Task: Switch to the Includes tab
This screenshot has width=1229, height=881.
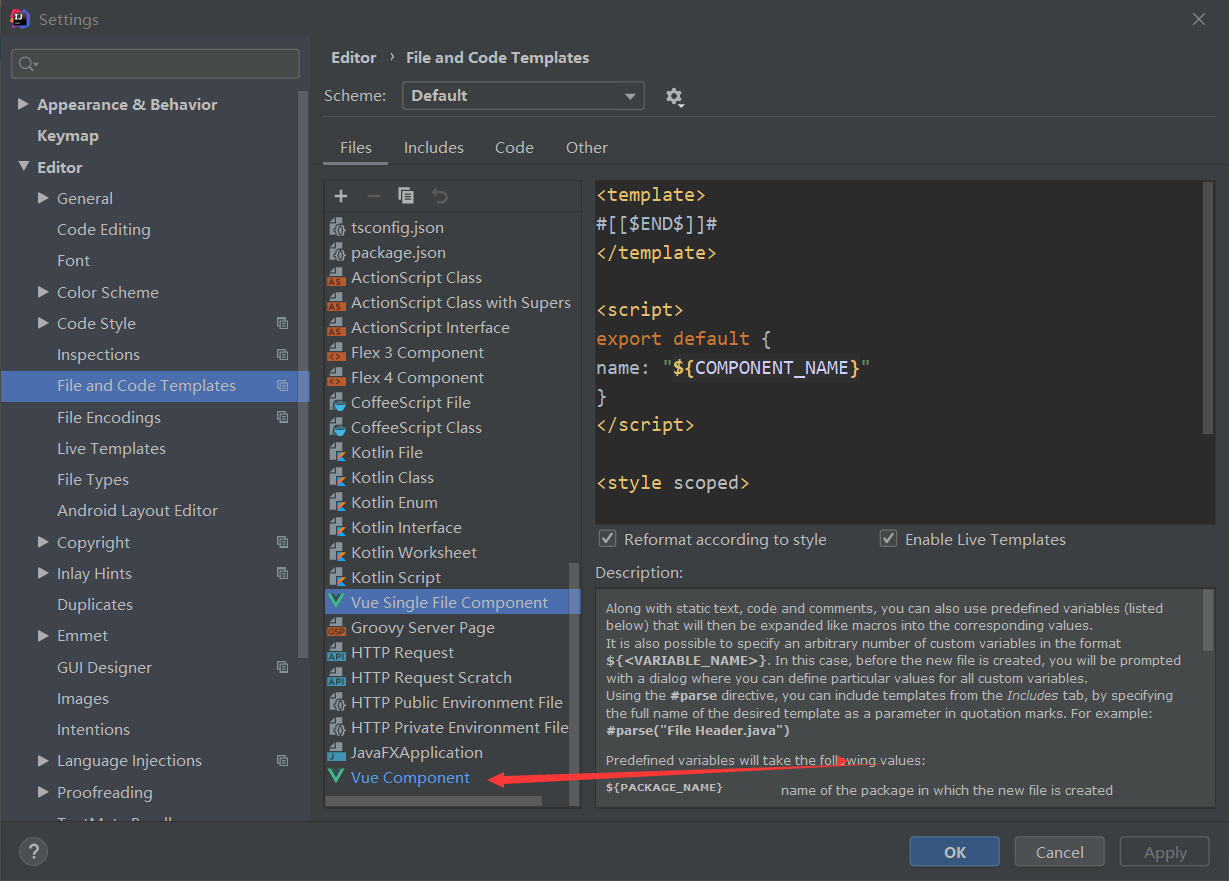Action: coord(434,147)
